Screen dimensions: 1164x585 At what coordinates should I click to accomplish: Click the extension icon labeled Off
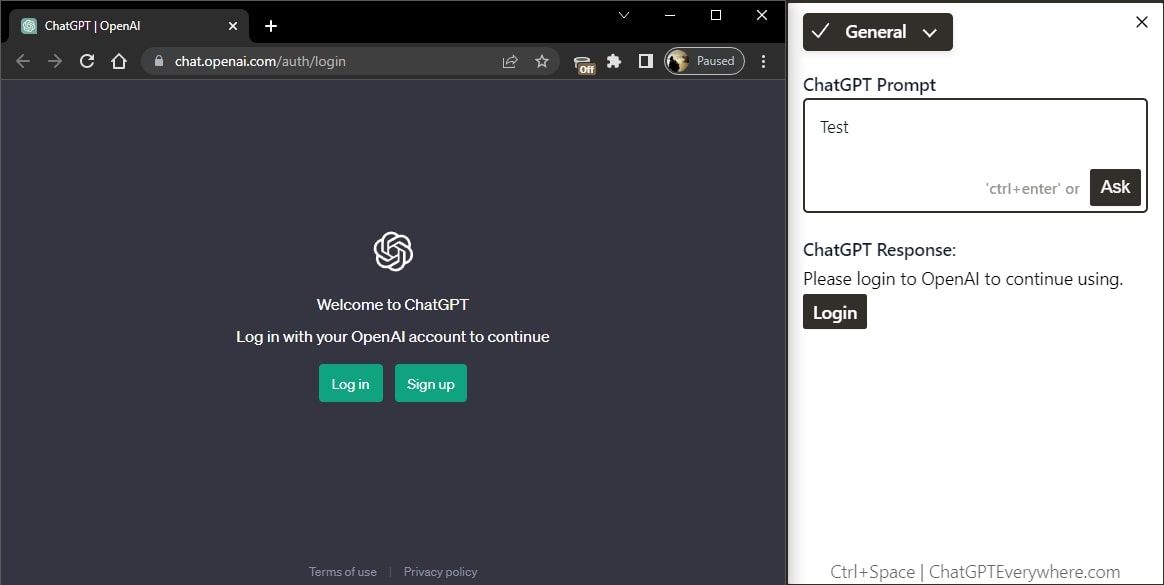coord(585,65)
